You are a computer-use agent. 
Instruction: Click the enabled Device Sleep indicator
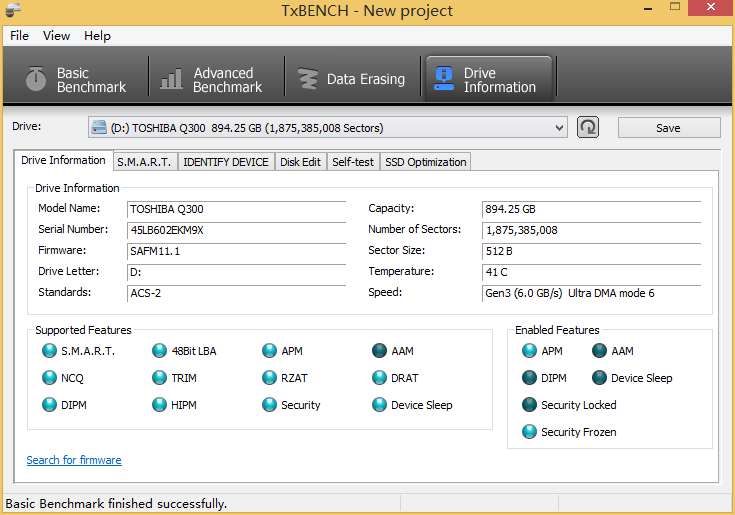coord(600,378)
